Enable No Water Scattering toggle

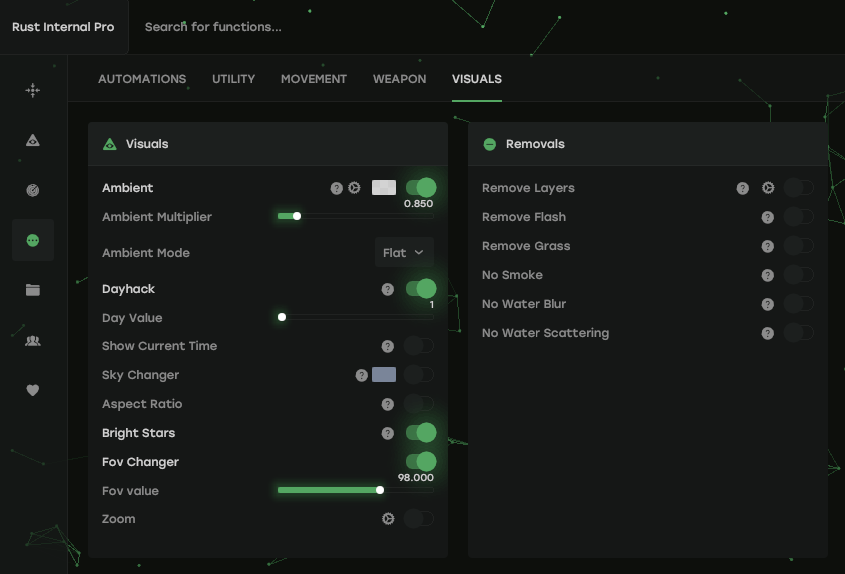pyautogui.click(x=799, y=333)
